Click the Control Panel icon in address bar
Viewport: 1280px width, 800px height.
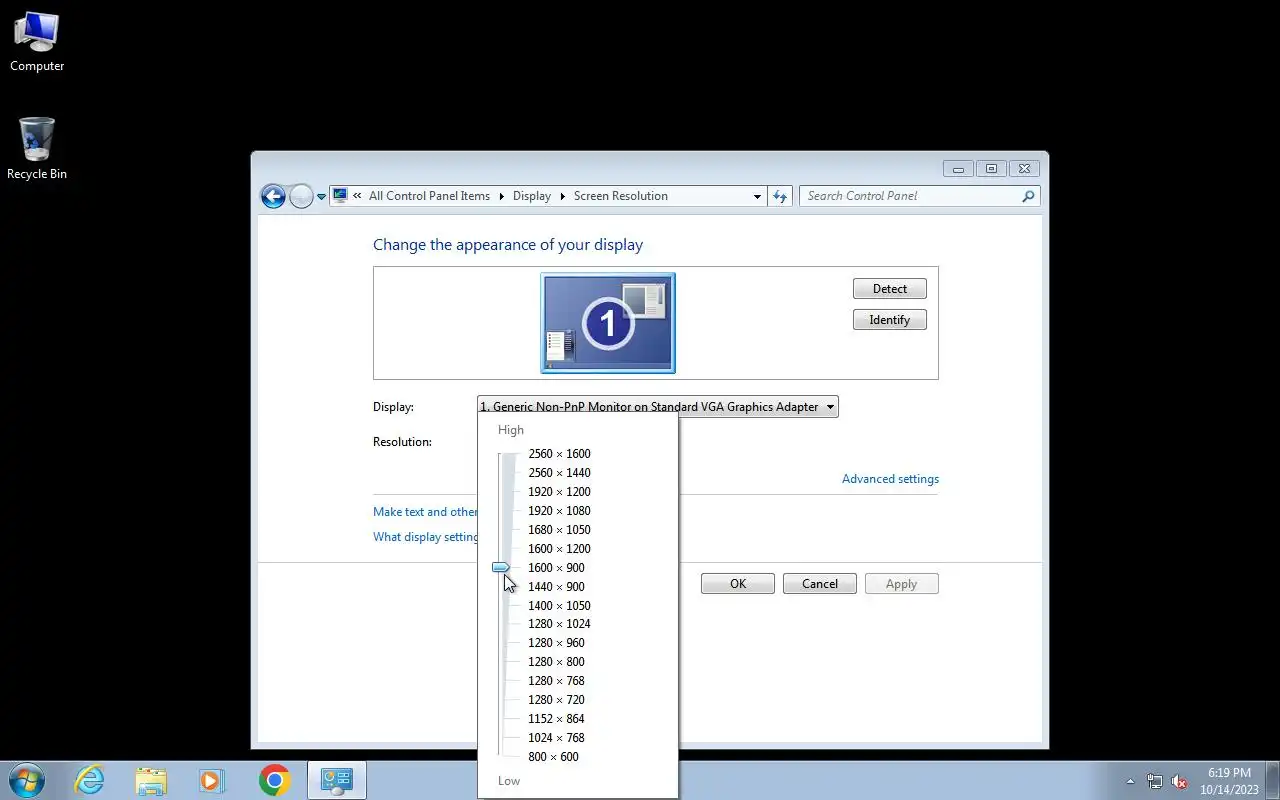340,196
